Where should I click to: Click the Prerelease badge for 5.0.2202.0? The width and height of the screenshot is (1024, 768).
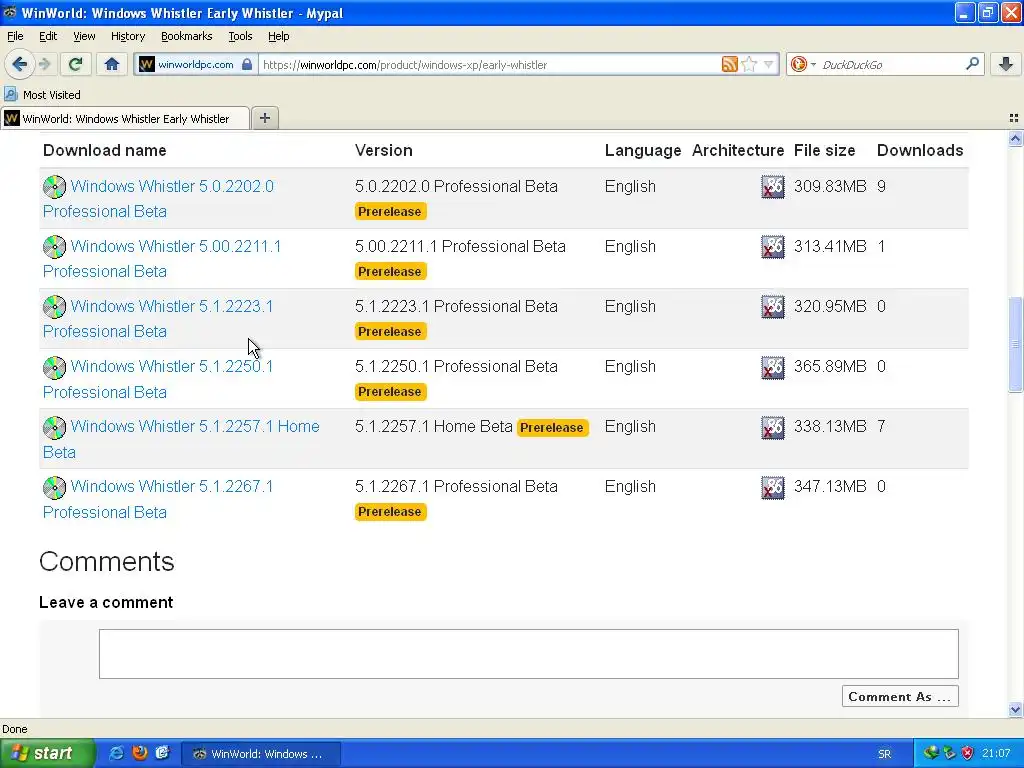pyautogui.click(x=391, y=212)
